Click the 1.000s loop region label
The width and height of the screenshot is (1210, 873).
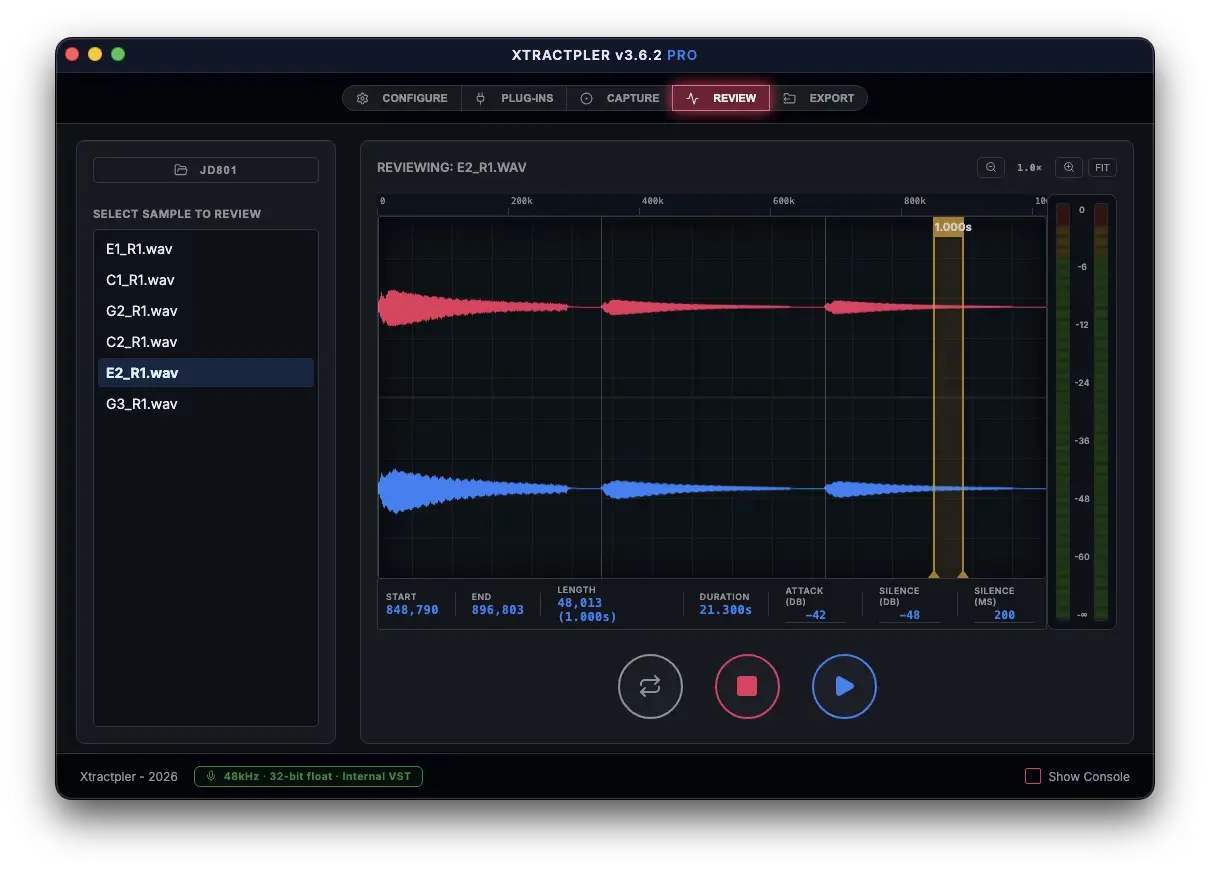952,227
